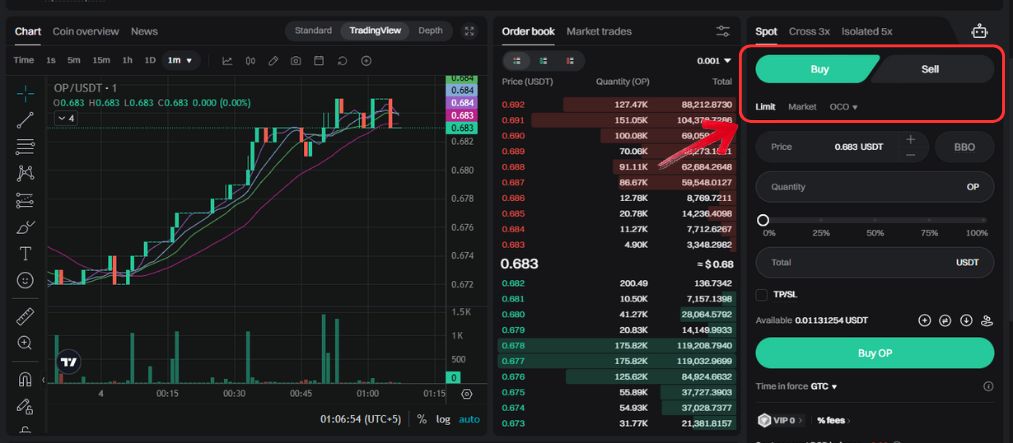Click the quantity percentage slider handle
Image resolution: width=1013 pixels, height=443 pixels.
coord(763,220)
